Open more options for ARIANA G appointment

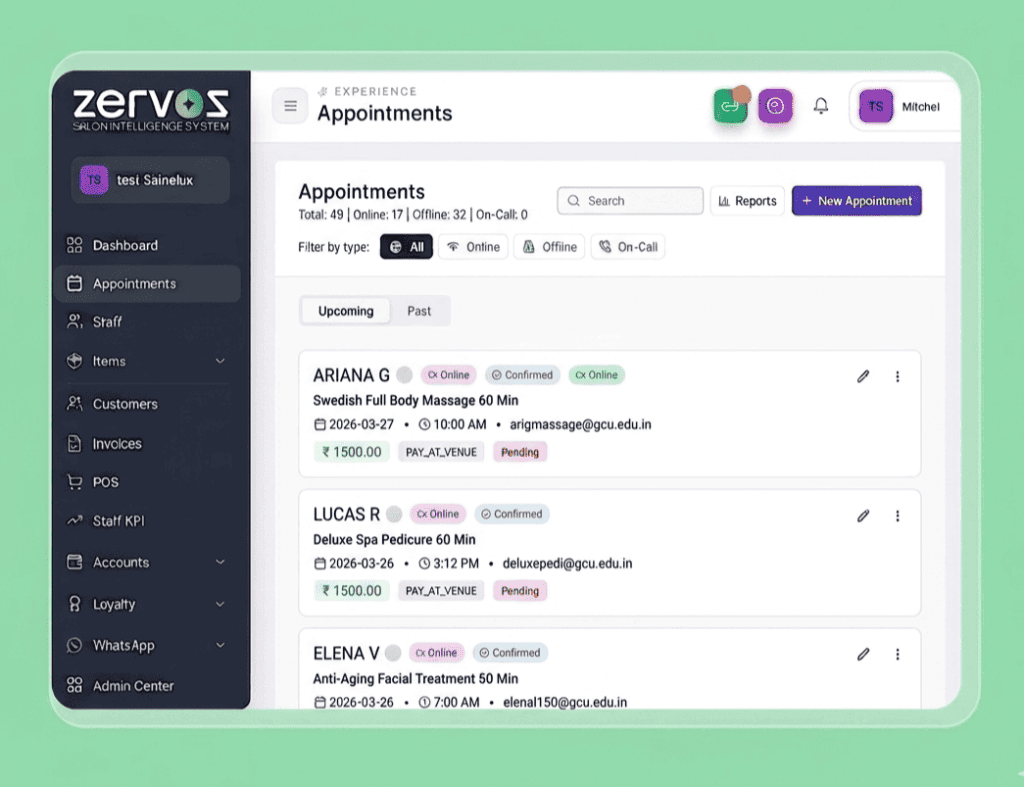click(897, 377)
